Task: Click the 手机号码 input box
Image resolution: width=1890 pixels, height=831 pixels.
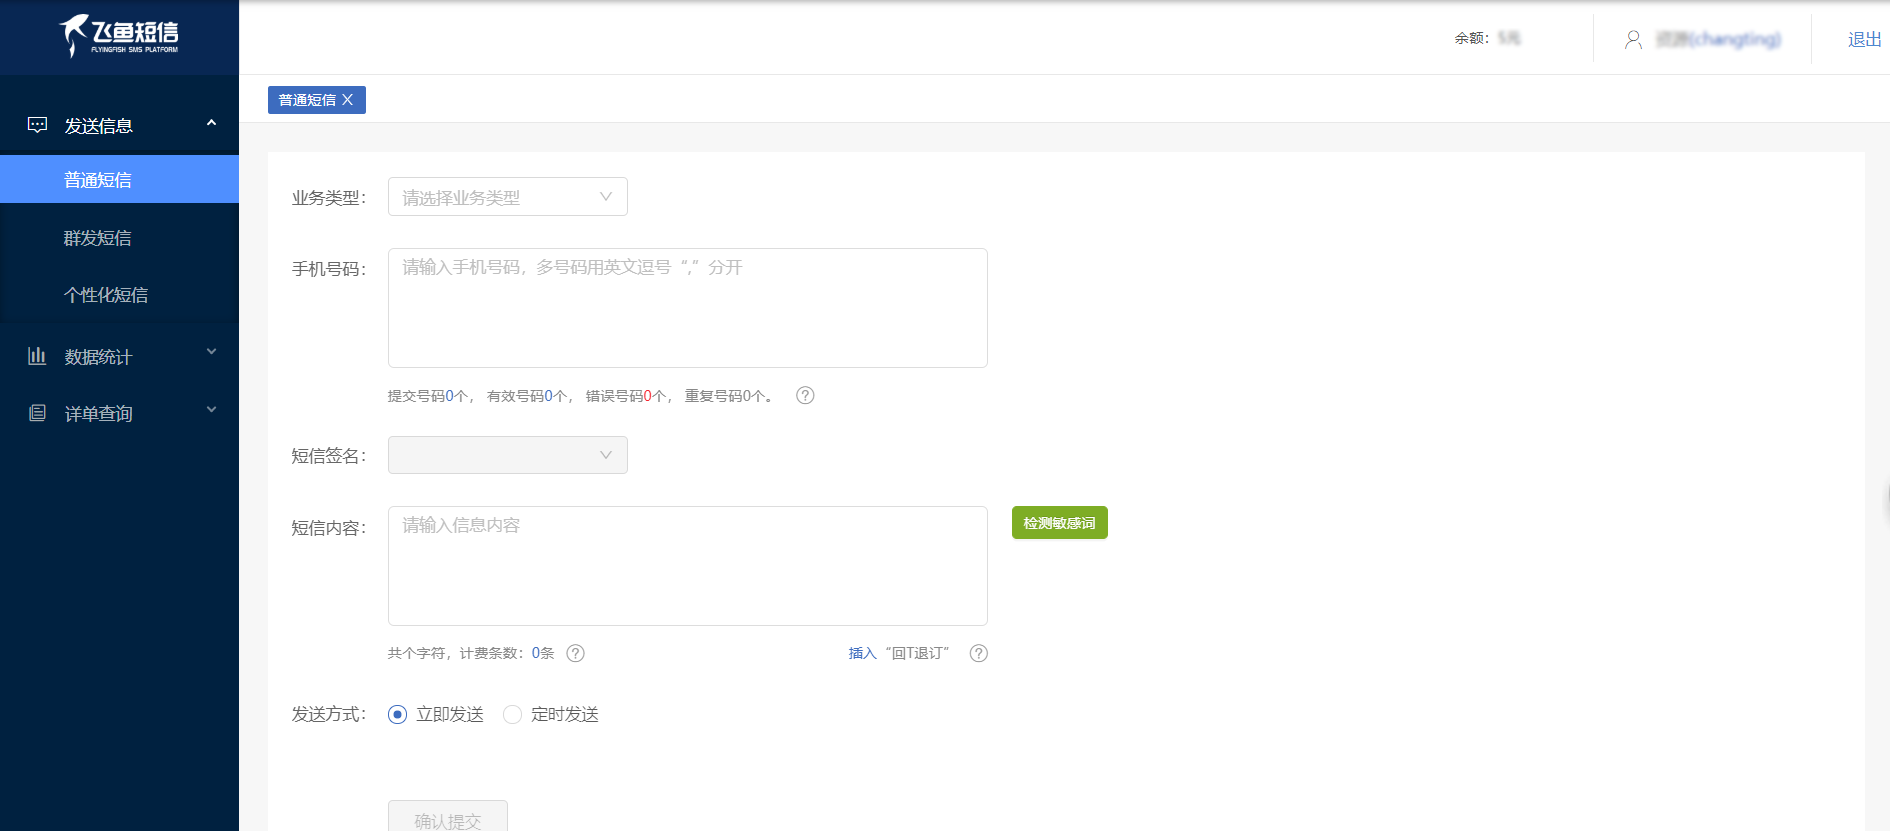Action: [x=687, y=308]
